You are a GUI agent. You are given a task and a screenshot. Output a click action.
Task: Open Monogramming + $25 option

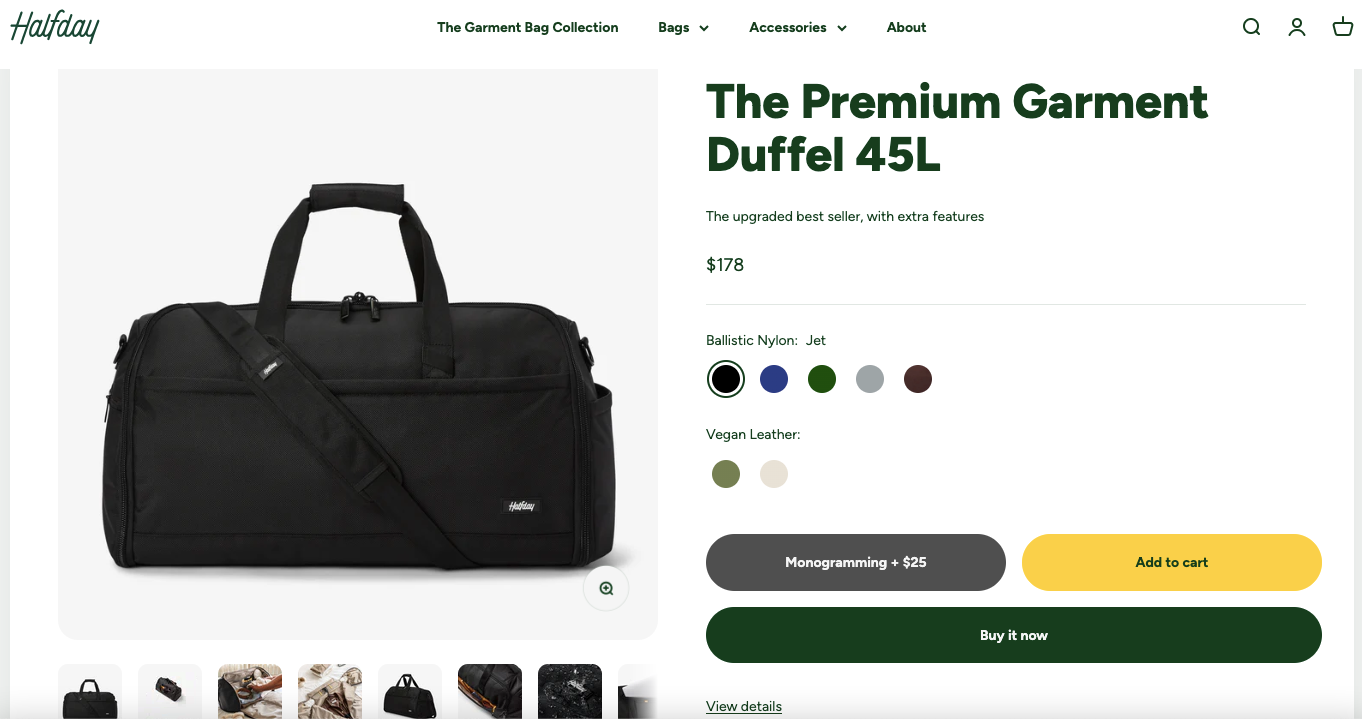[x=856, y=562]
